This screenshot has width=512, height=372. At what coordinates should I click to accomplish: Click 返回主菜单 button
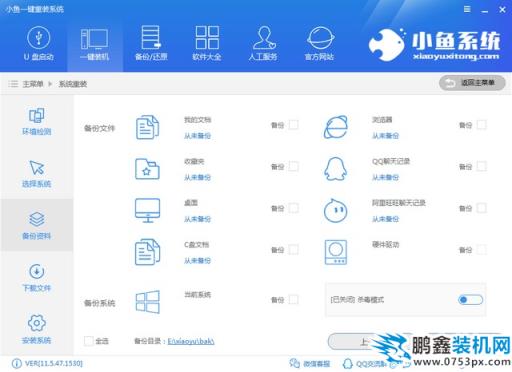[472, 83]
